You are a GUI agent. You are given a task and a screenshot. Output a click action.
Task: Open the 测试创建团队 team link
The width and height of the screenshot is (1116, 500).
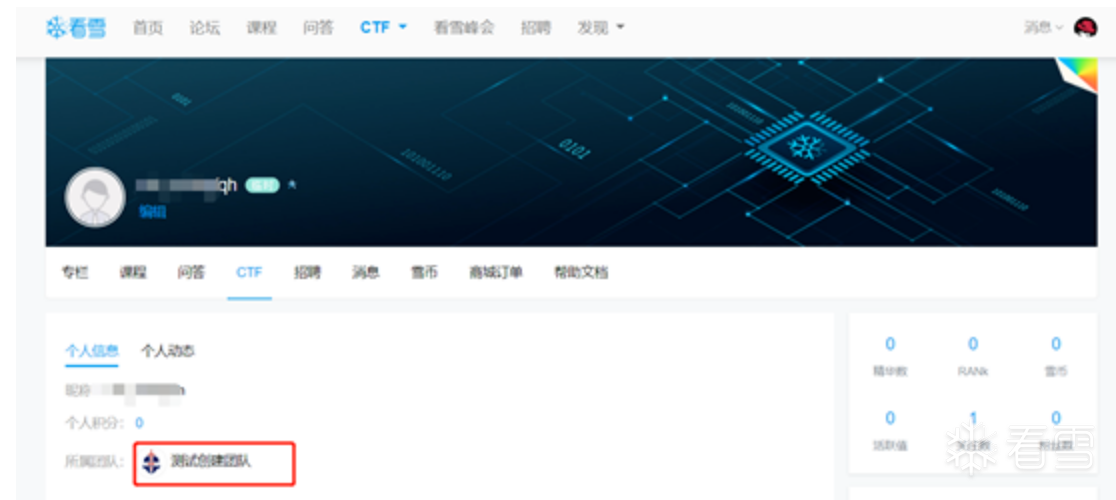[211, 461]
